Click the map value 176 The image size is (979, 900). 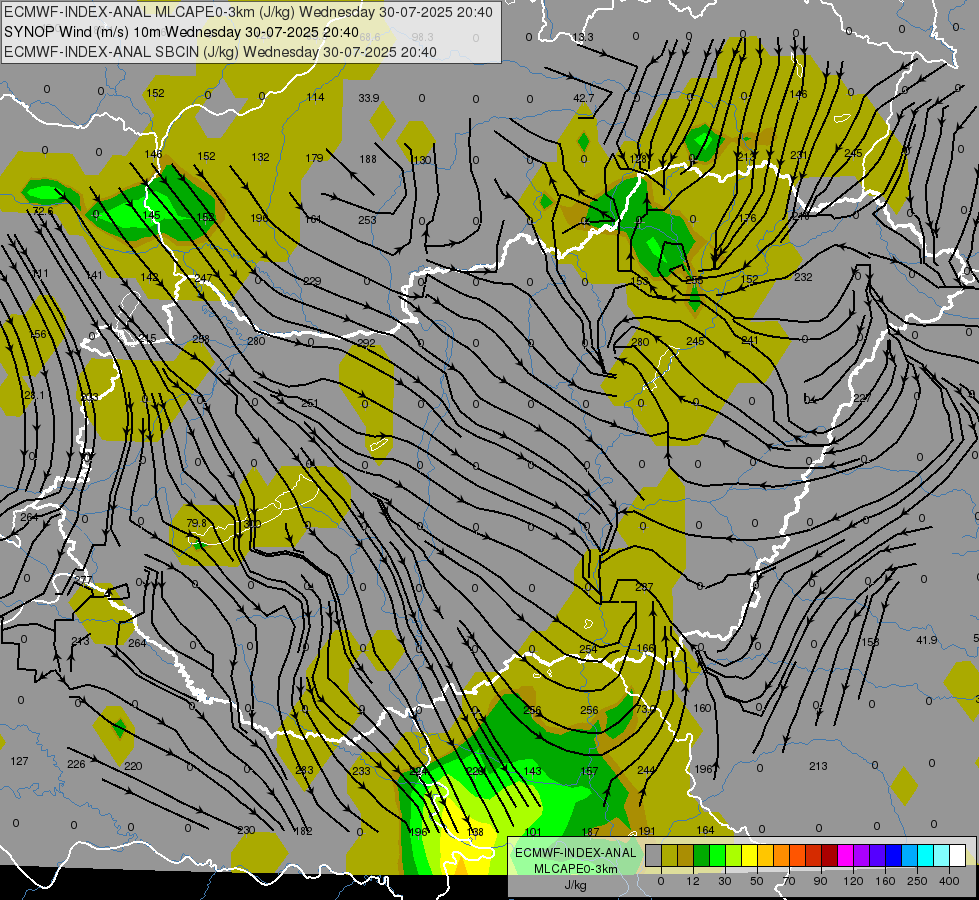[x=747, y=218]
